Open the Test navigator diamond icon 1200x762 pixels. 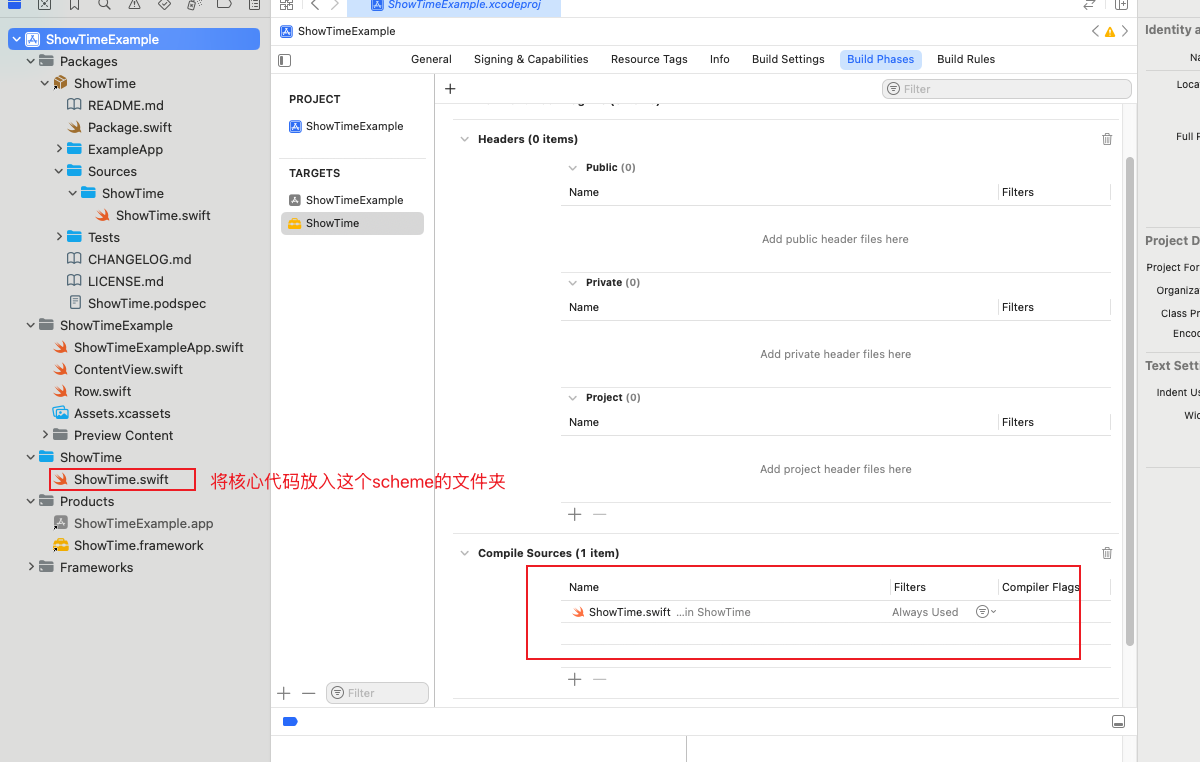164,5
